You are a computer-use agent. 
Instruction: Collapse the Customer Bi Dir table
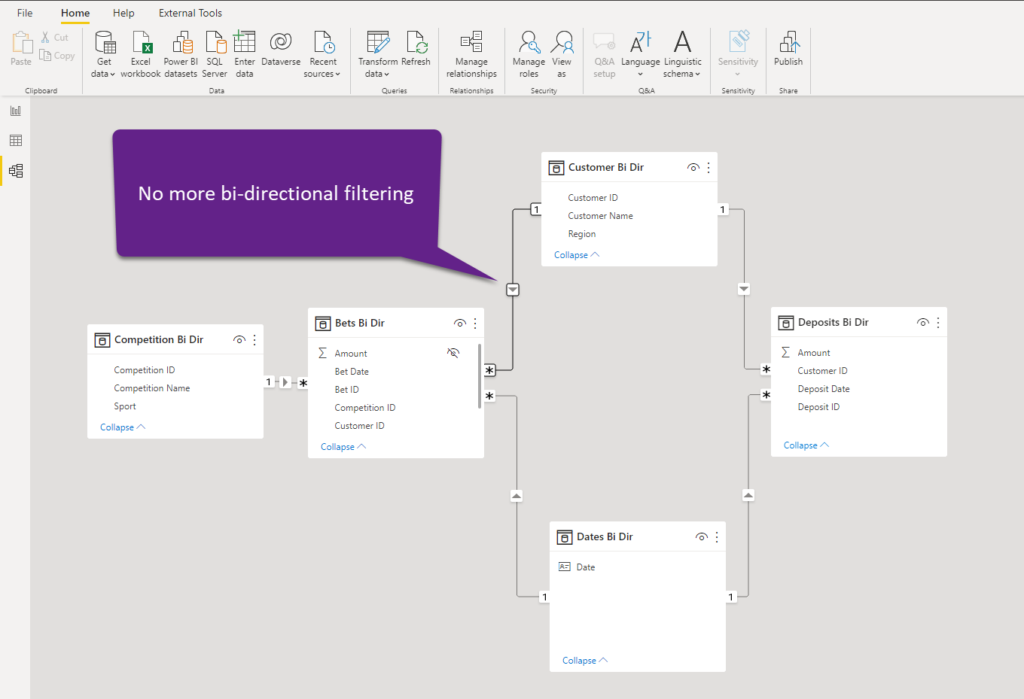pos(577,255)
